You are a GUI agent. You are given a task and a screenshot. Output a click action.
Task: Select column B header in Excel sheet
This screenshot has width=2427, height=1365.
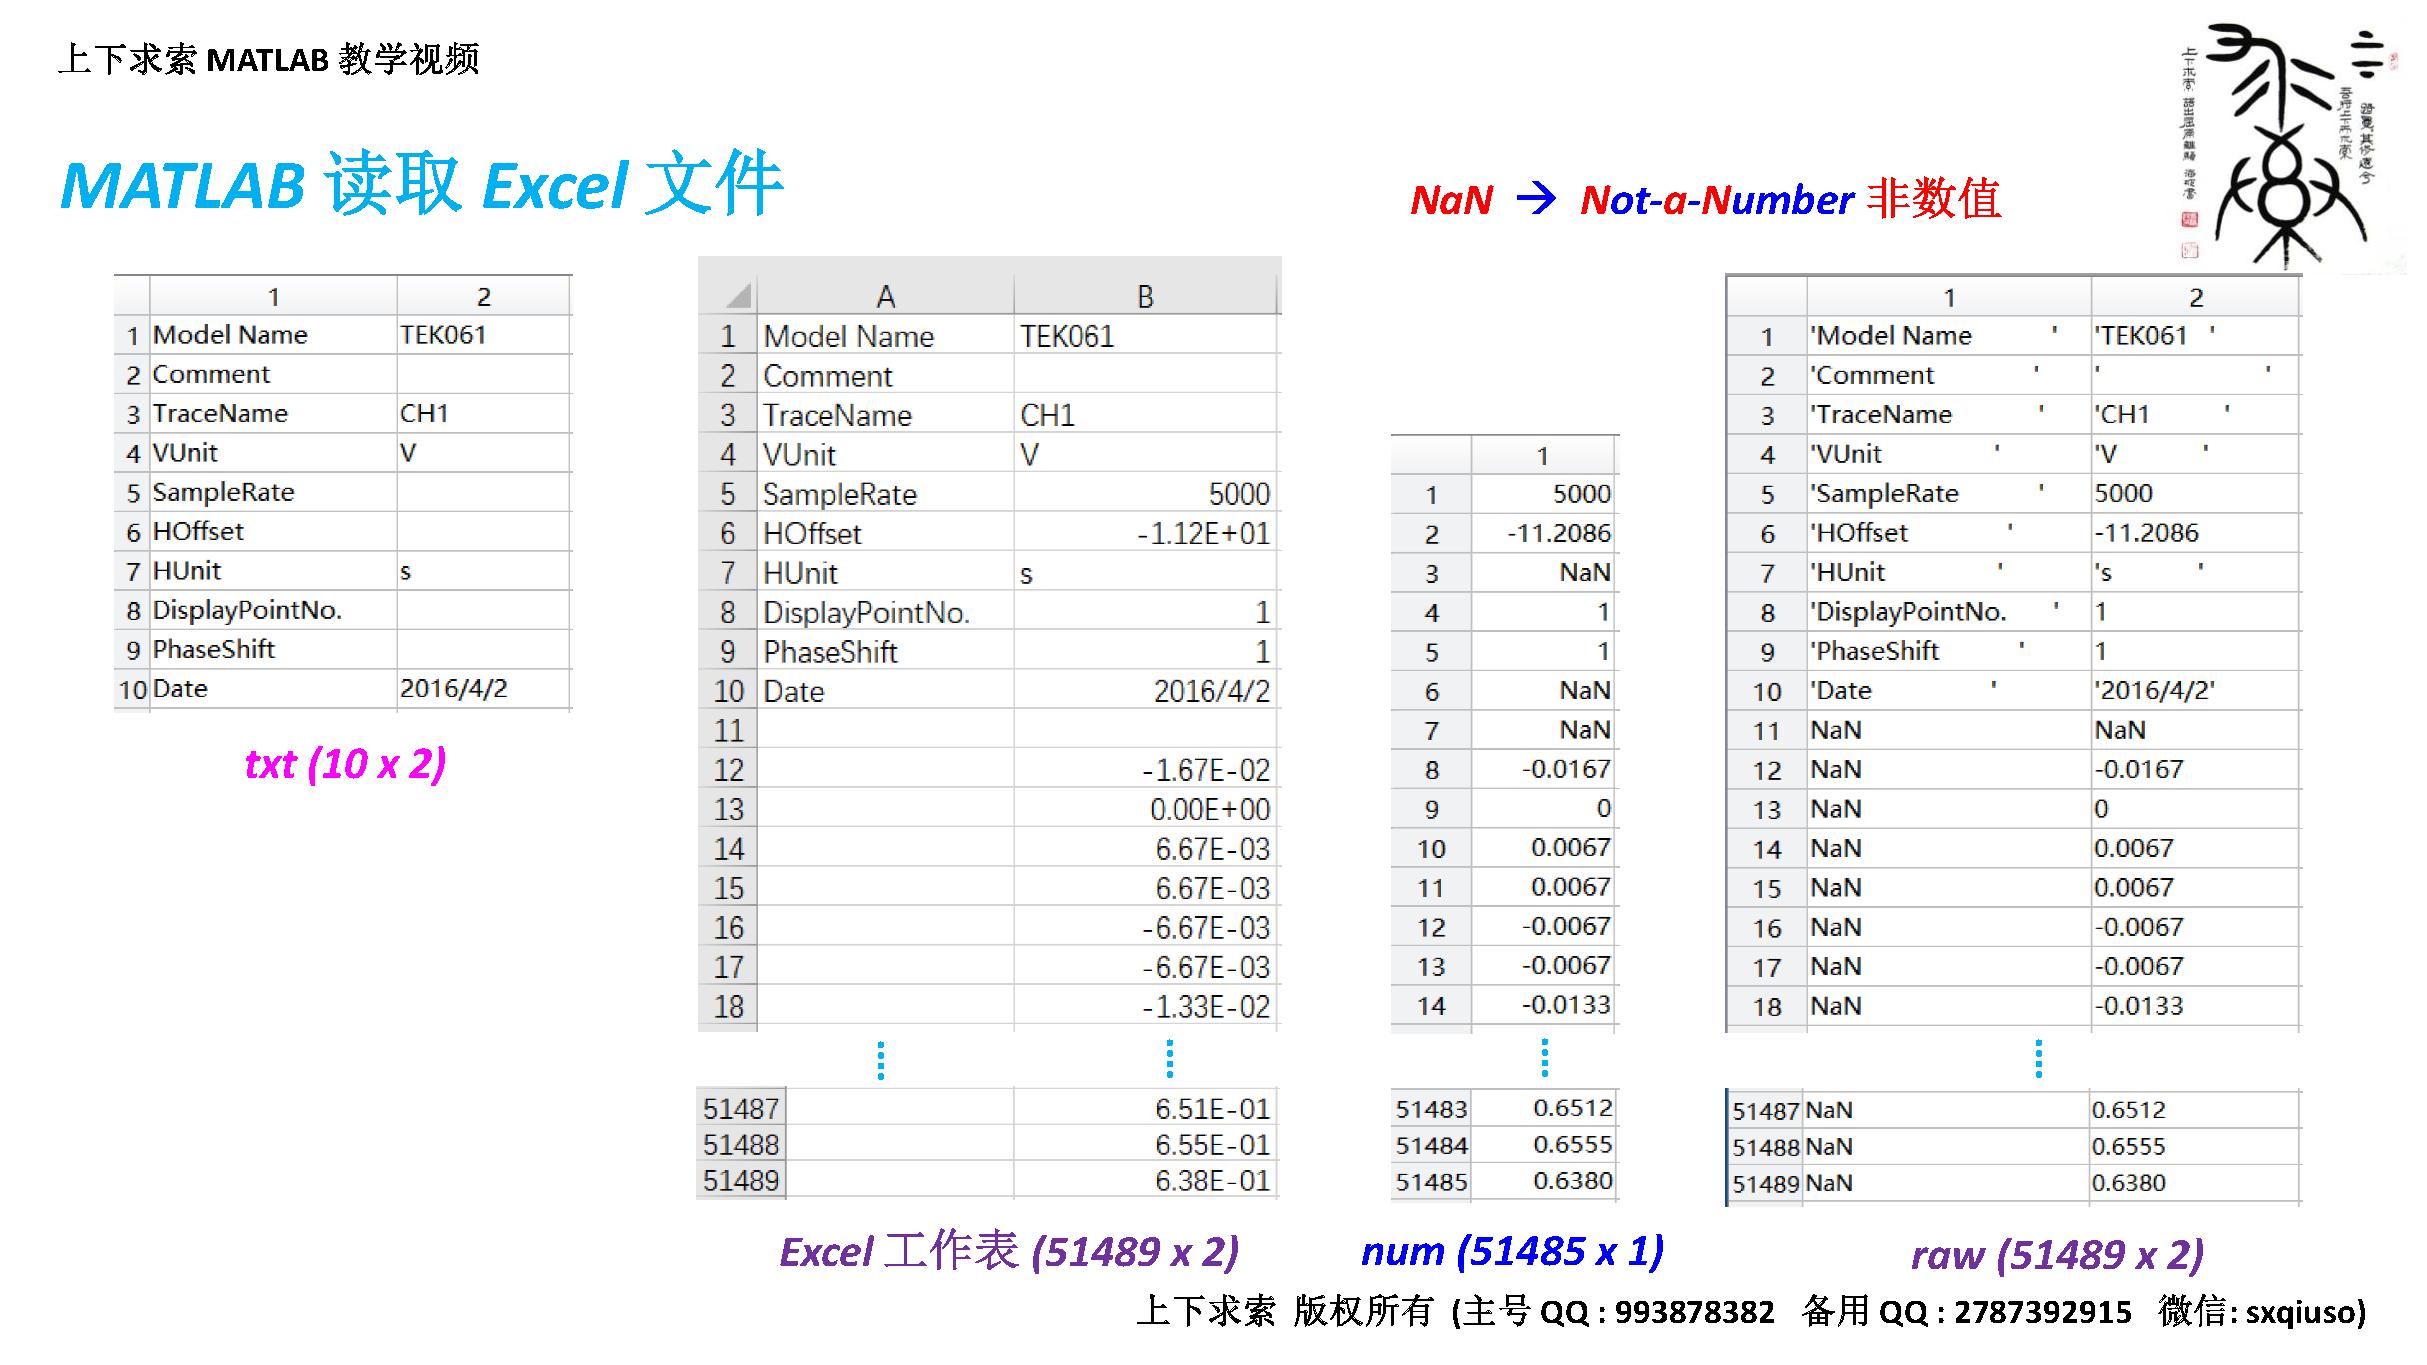pyautogui.click(x=1145, y=296)
